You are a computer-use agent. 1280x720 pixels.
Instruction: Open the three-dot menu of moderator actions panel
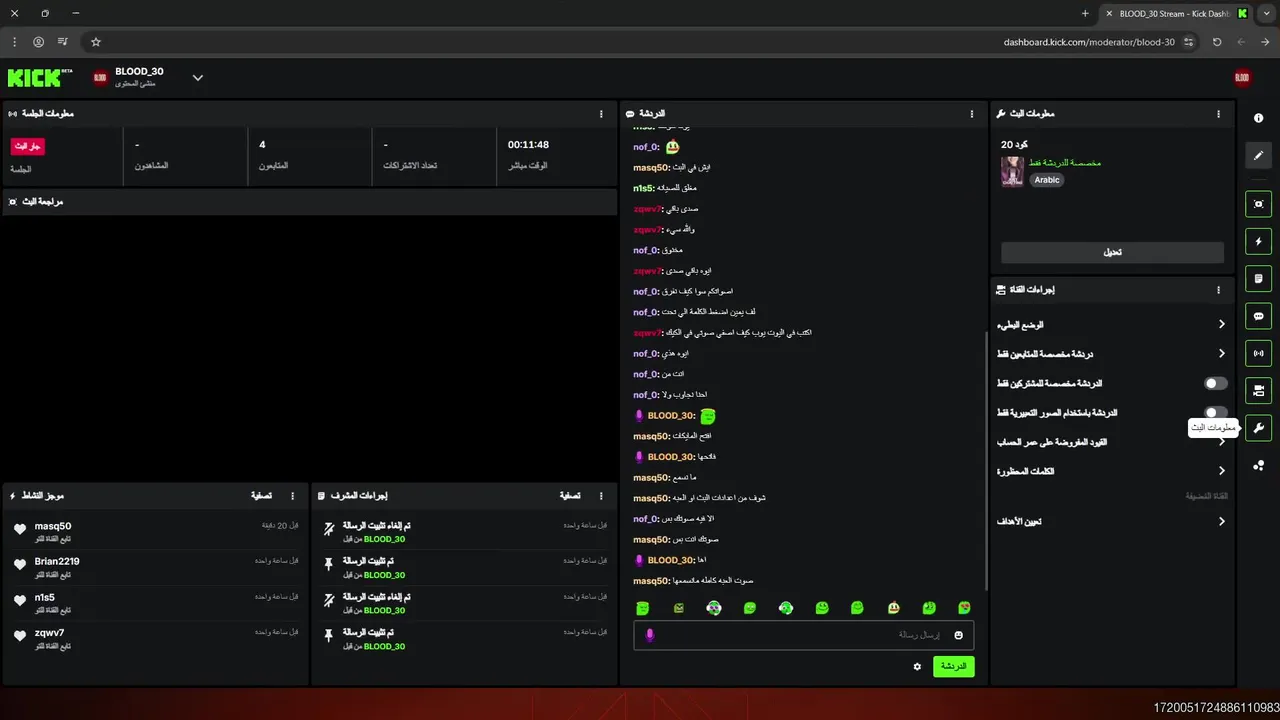[x=601, y=496]
